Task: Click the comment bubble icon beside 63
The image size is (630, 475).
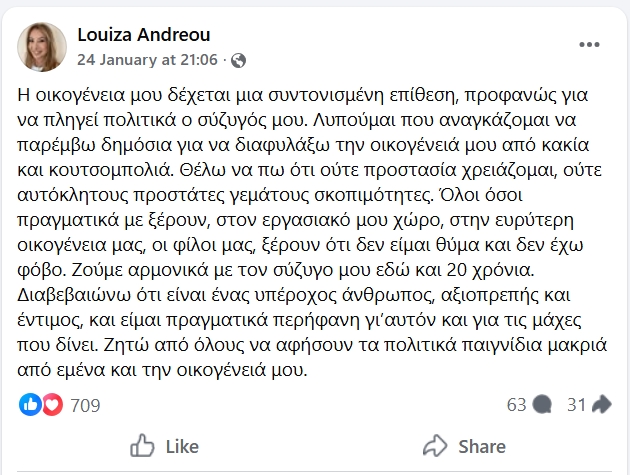Action: pyautogui.click(x=542, y=404)
